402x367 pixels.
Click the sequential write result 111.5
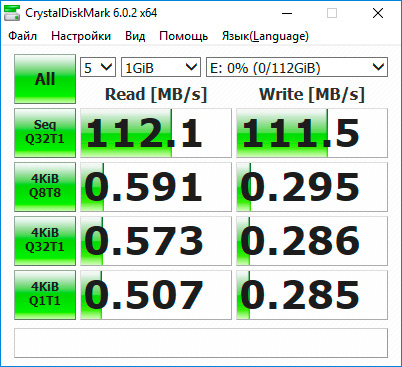click(312, 133)
